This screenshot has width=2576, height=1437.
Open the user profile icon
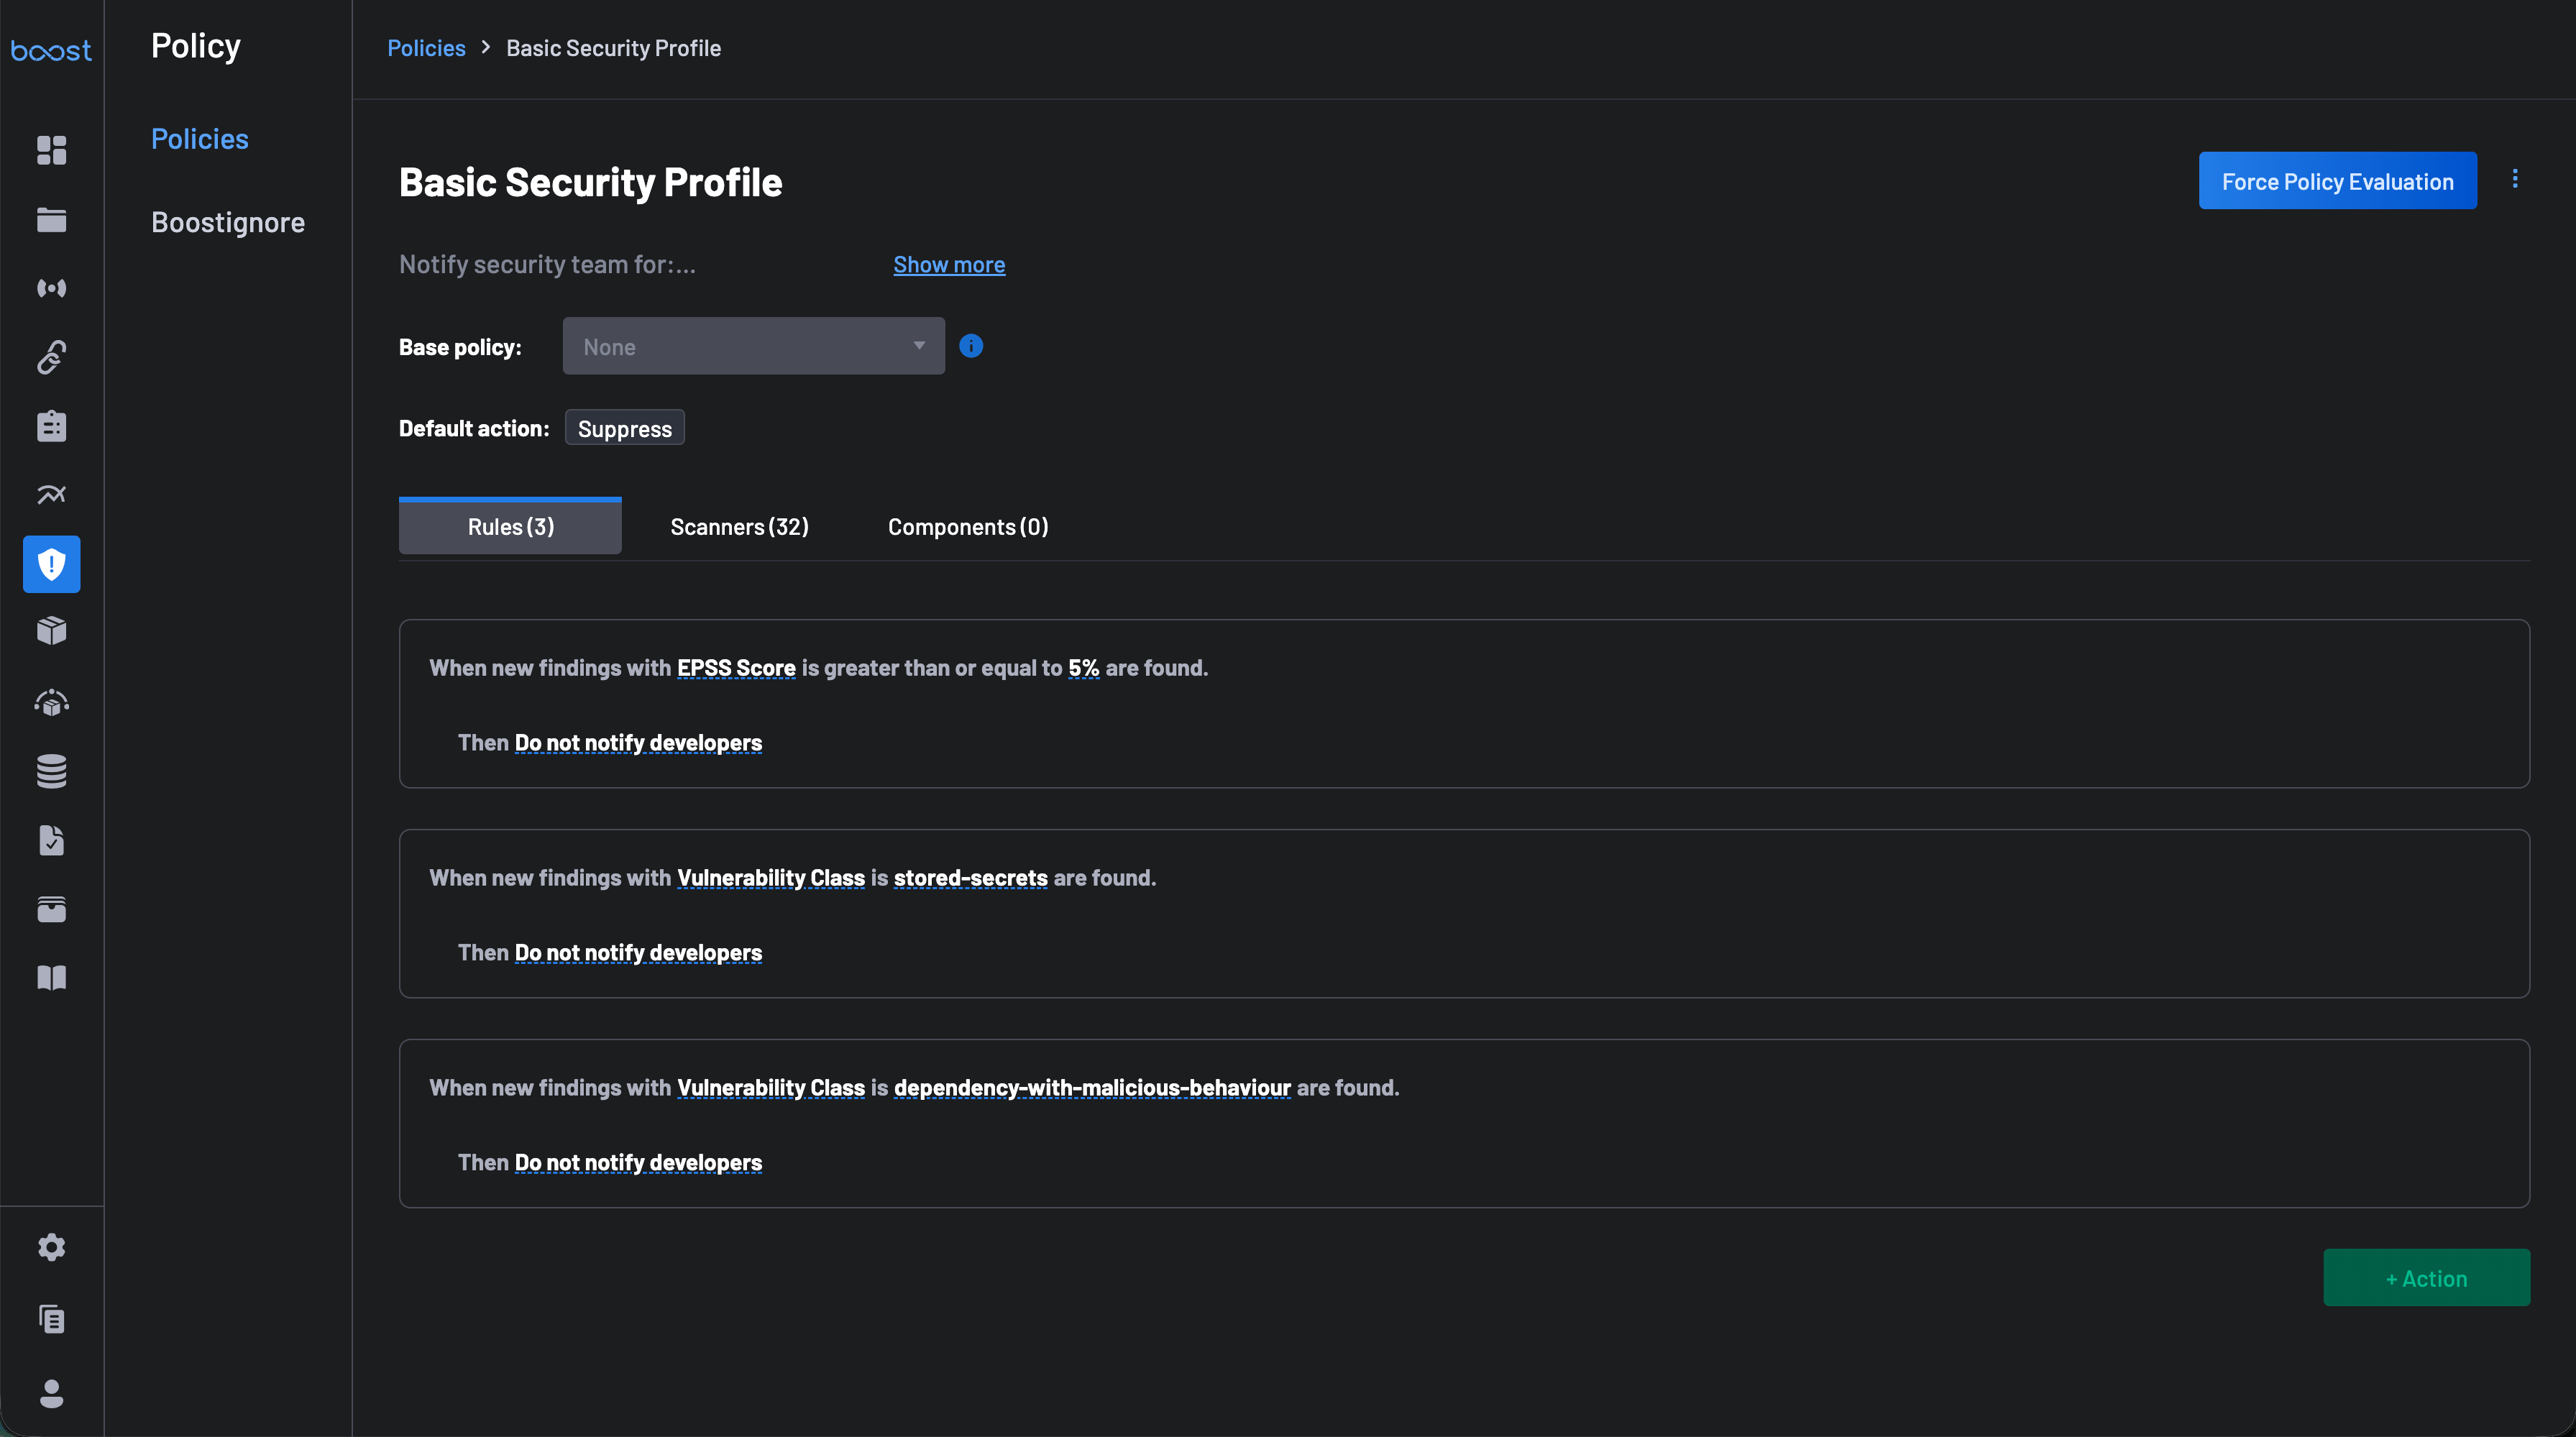pyautogui.click(x=51, y=1393)
